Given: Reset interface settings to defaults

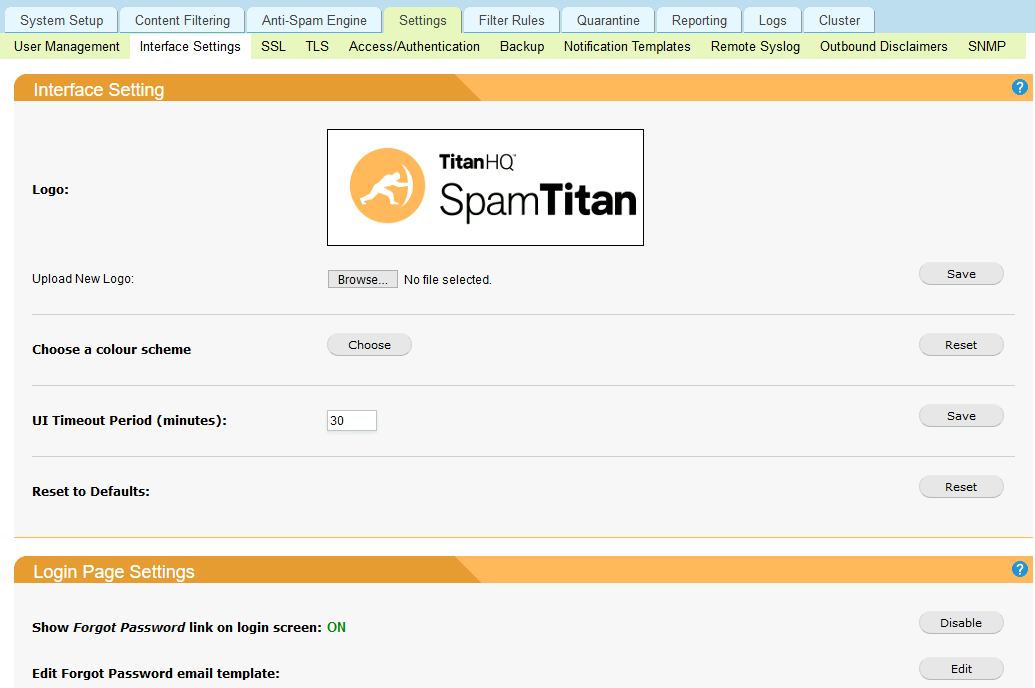Looking at the screenshot, I should coord(961,487).
